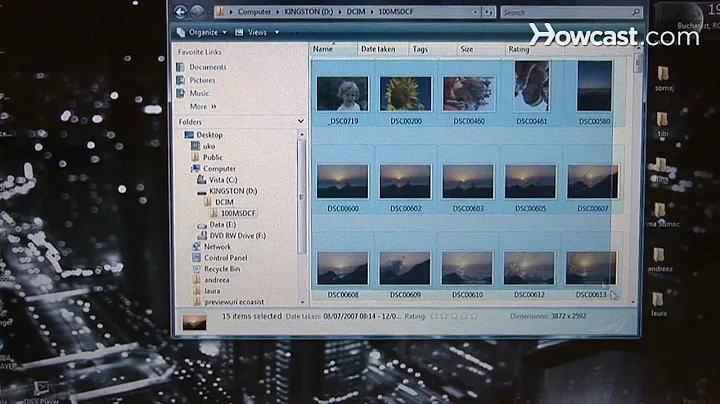Click the Views toolbar icon
This screenshot has height=404, width=720.
point(239,33)
